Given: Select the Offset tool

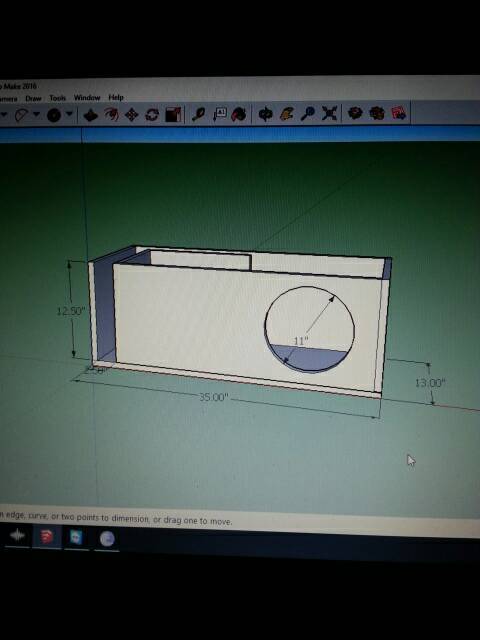Looking at the screenshot, I should pyautogui.click(x=111, y=115).
